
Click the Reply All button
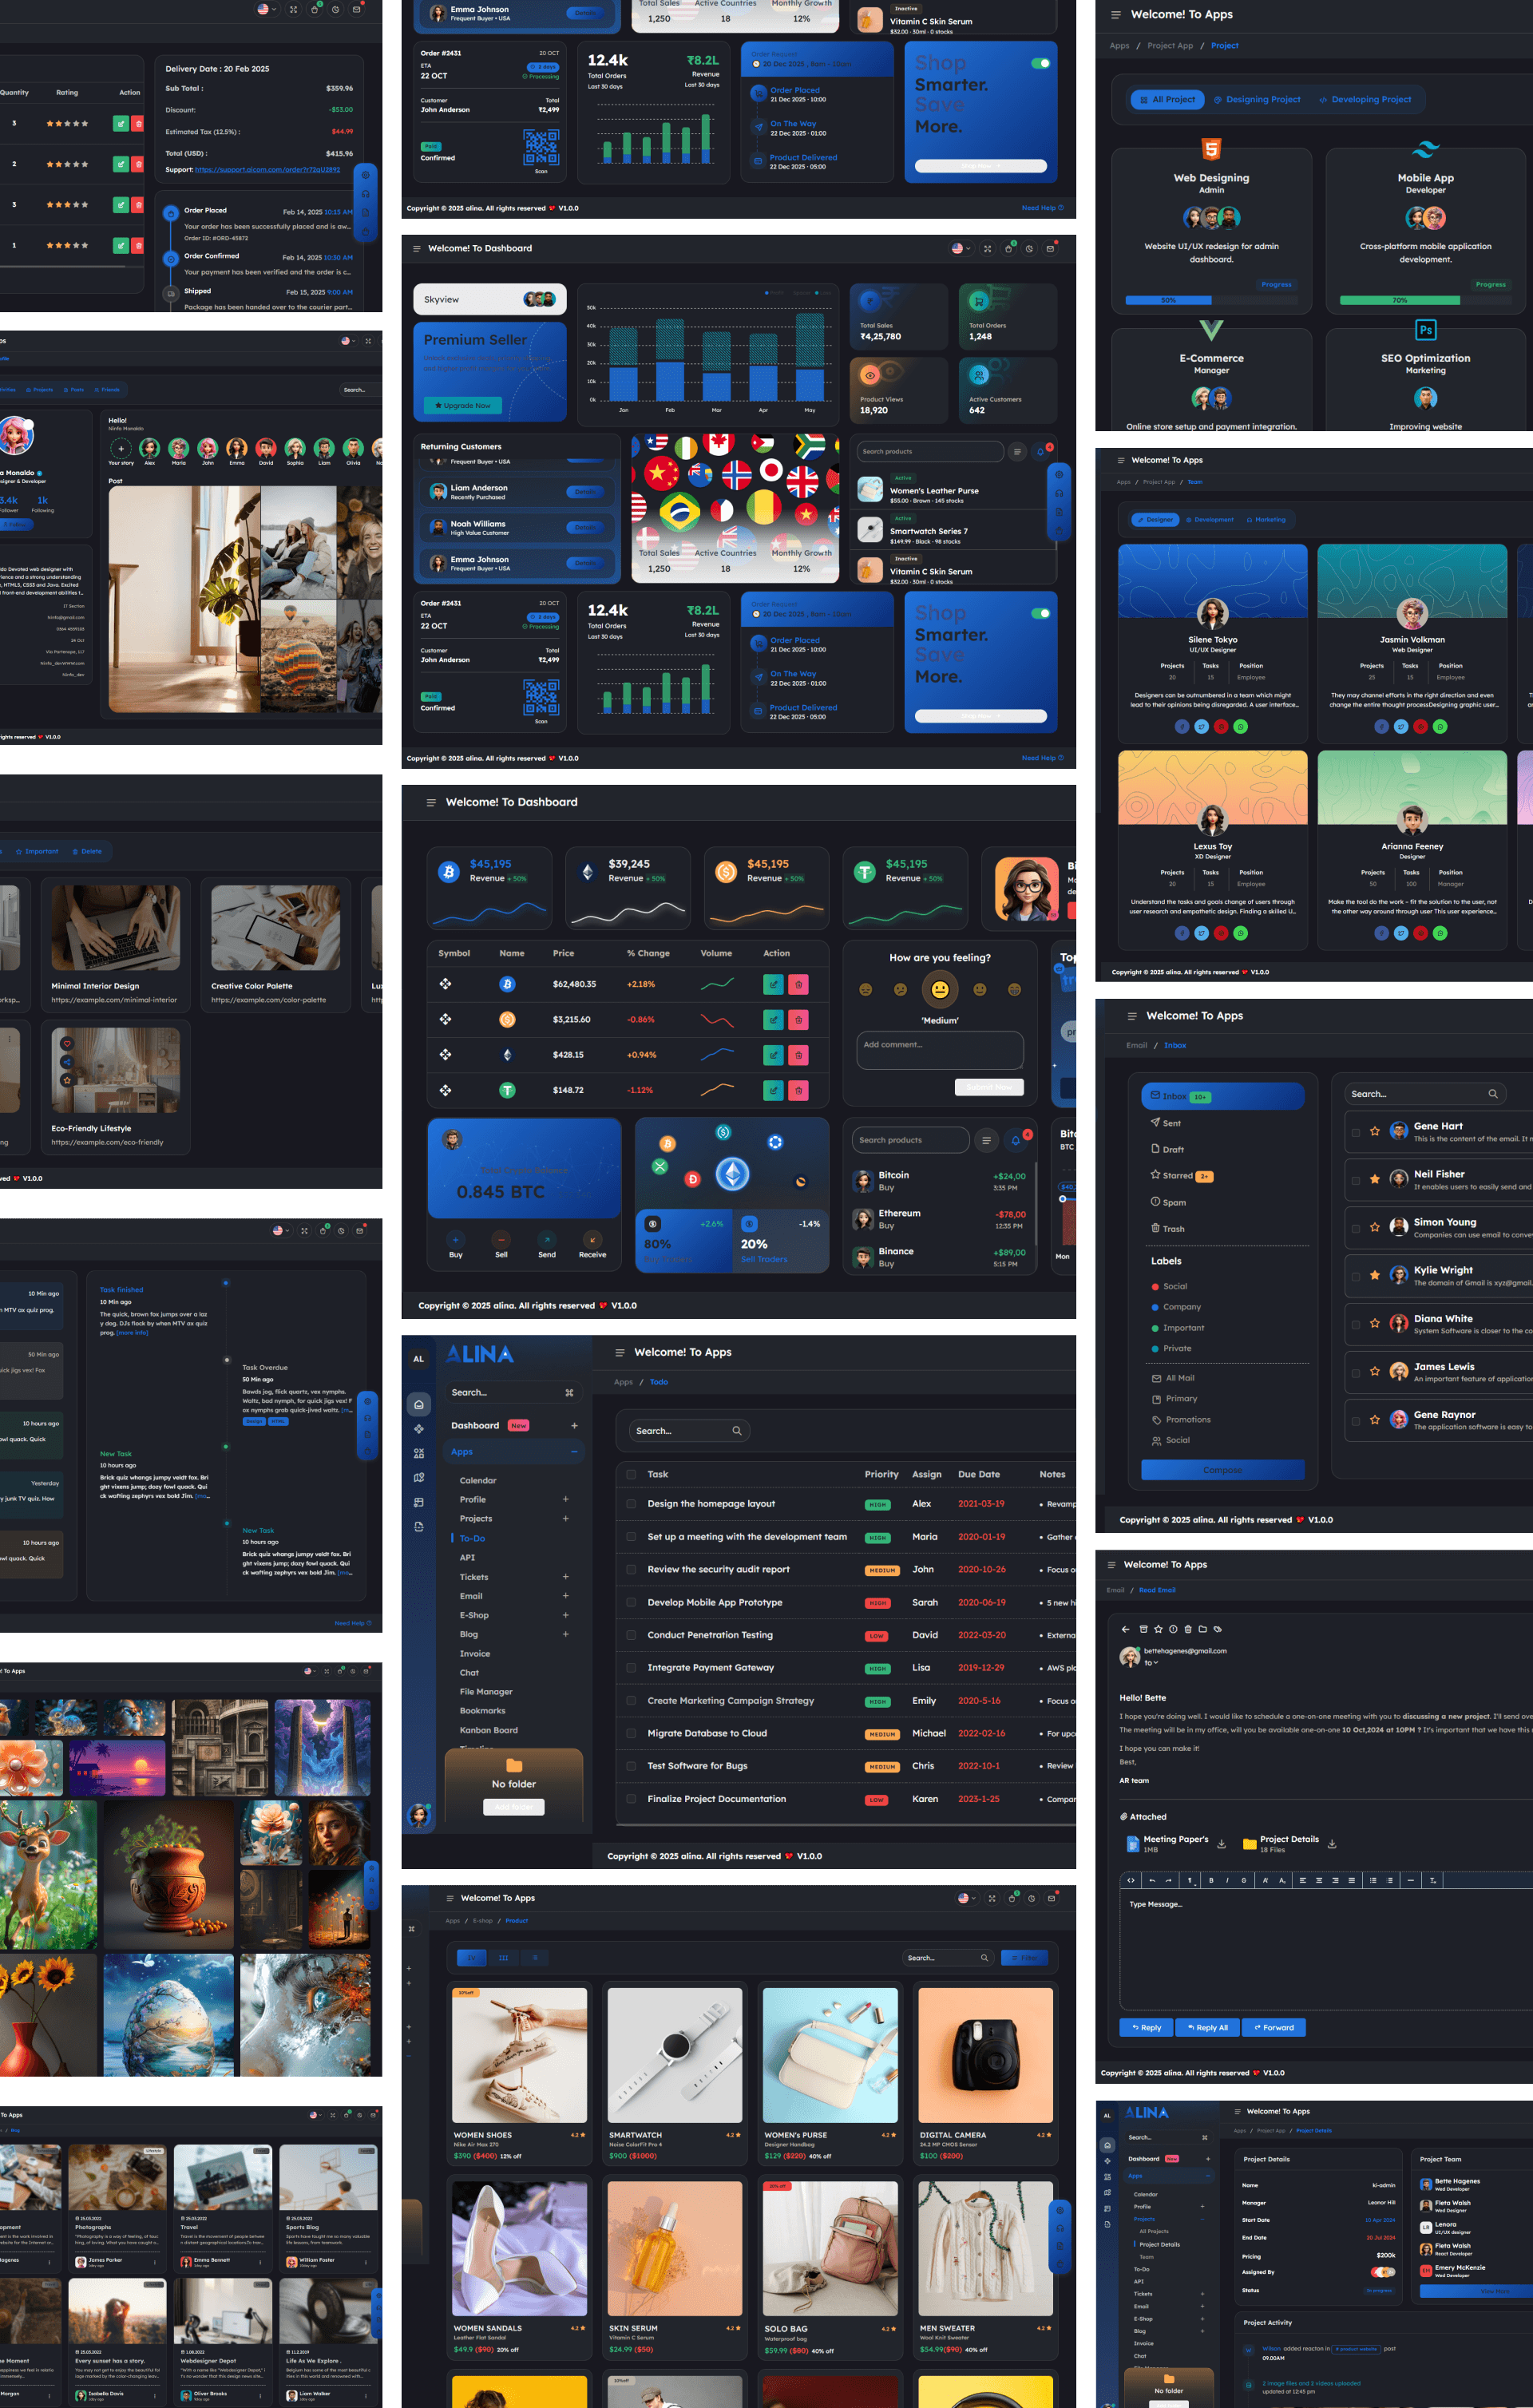tap(1207, 2027)
